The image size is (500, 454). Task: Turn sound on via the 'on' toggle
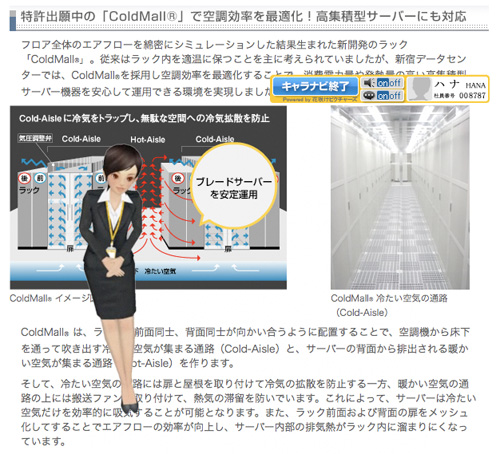[383, 82]
